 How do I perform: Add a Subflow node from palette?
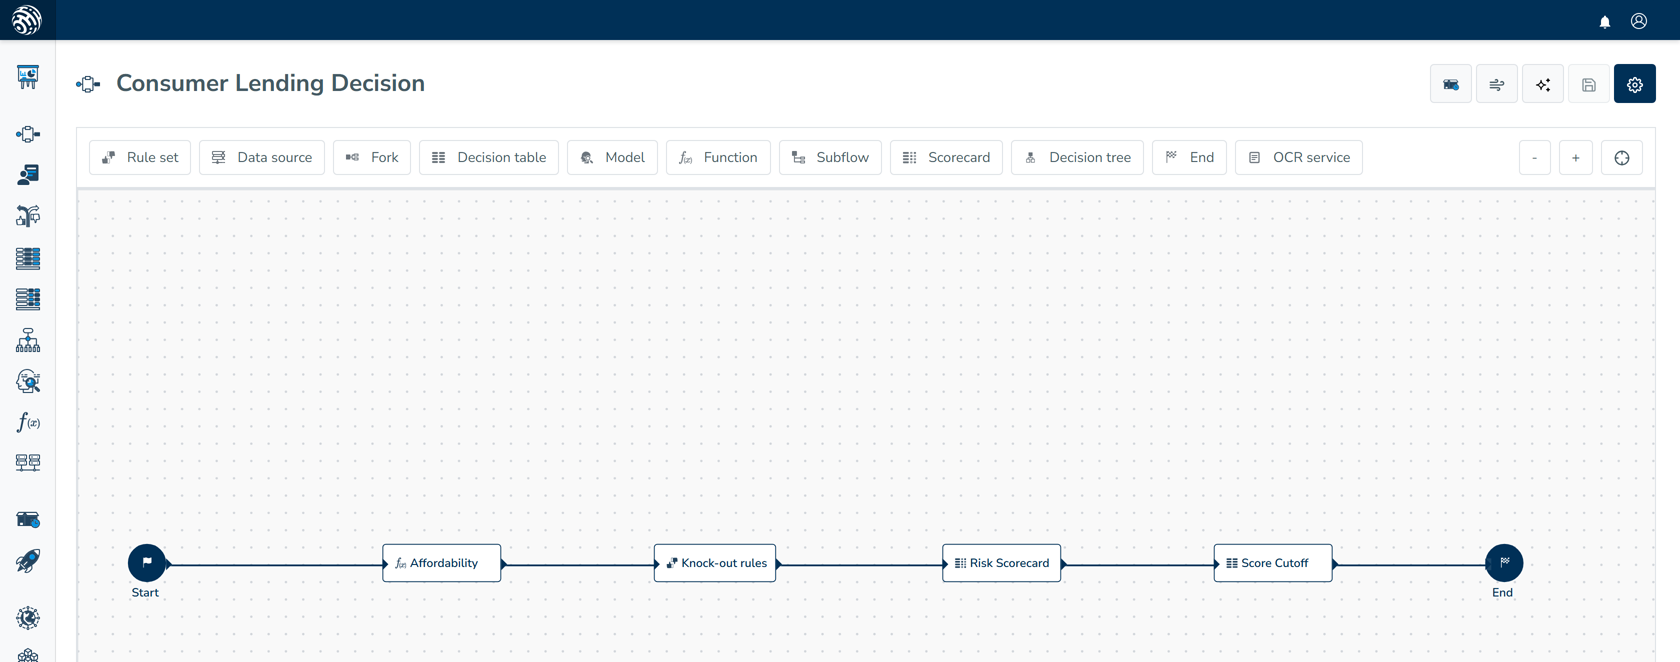[830, 158]
